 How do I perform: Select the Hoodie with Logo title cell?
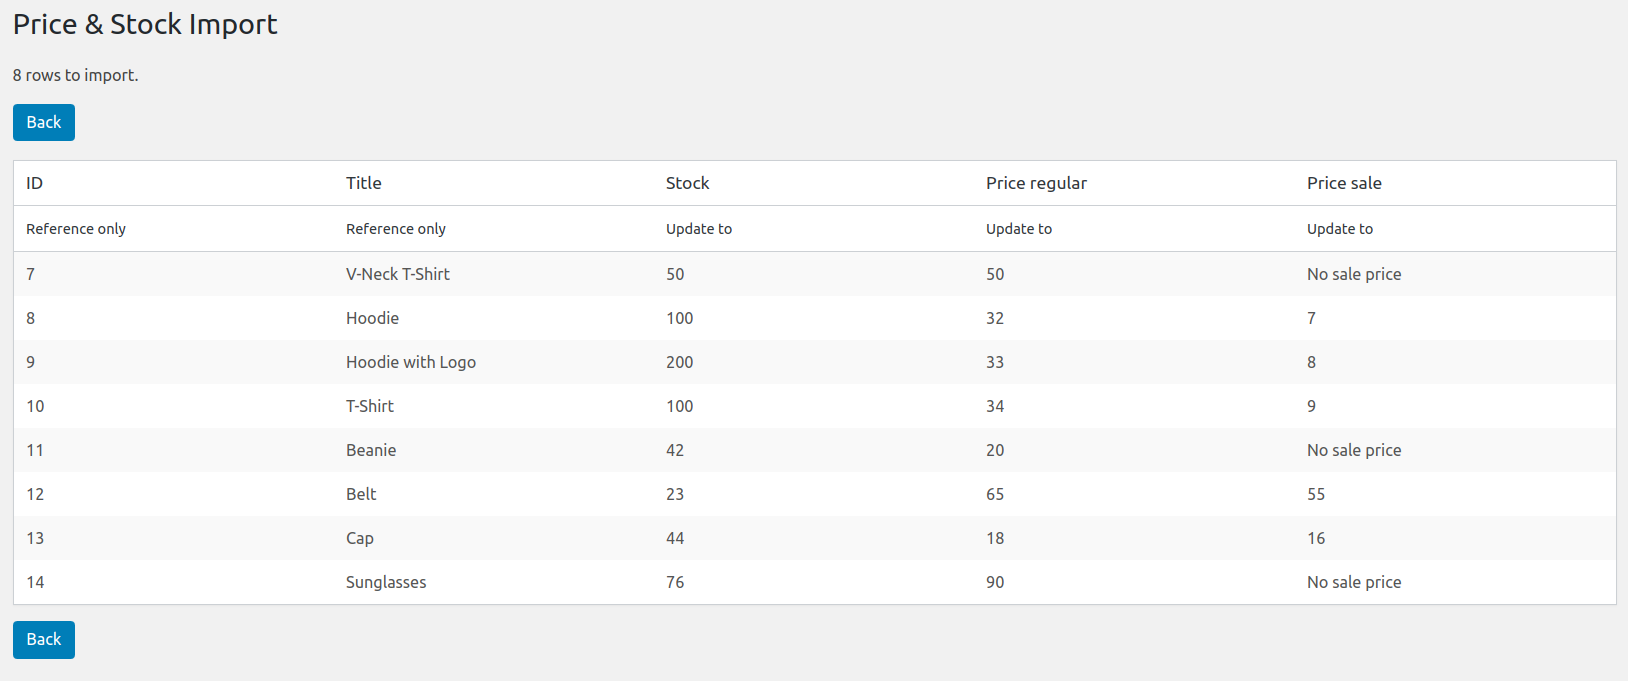pos(411,362)
